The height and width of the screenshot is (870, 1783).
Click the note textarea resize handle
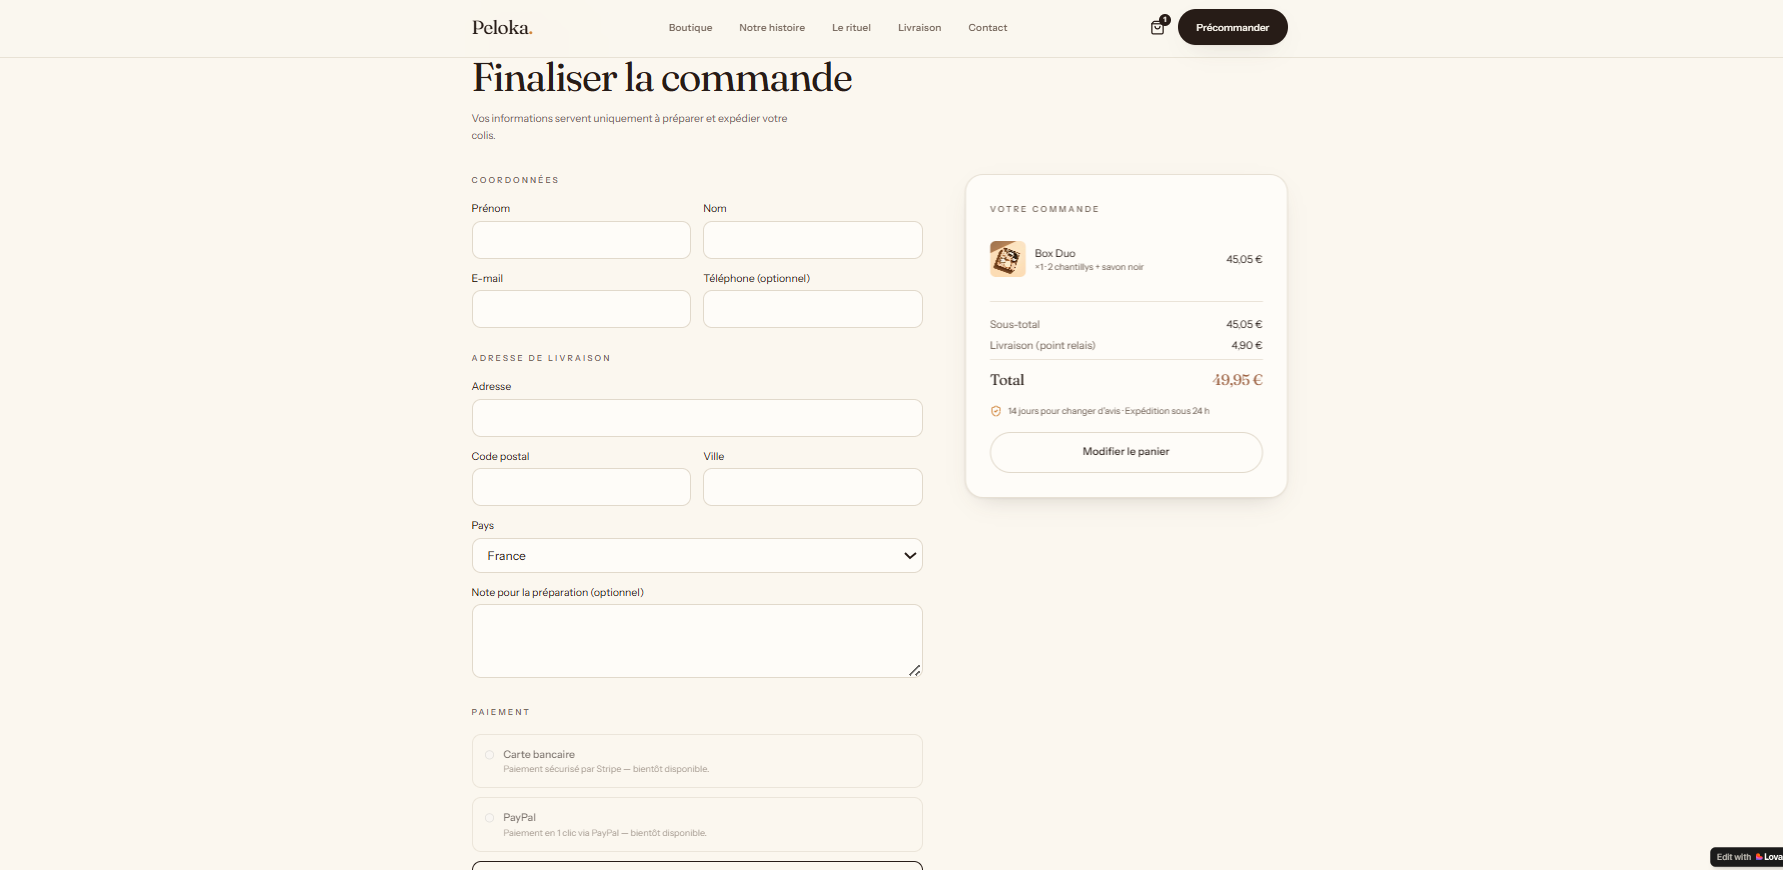click(914, 670)
